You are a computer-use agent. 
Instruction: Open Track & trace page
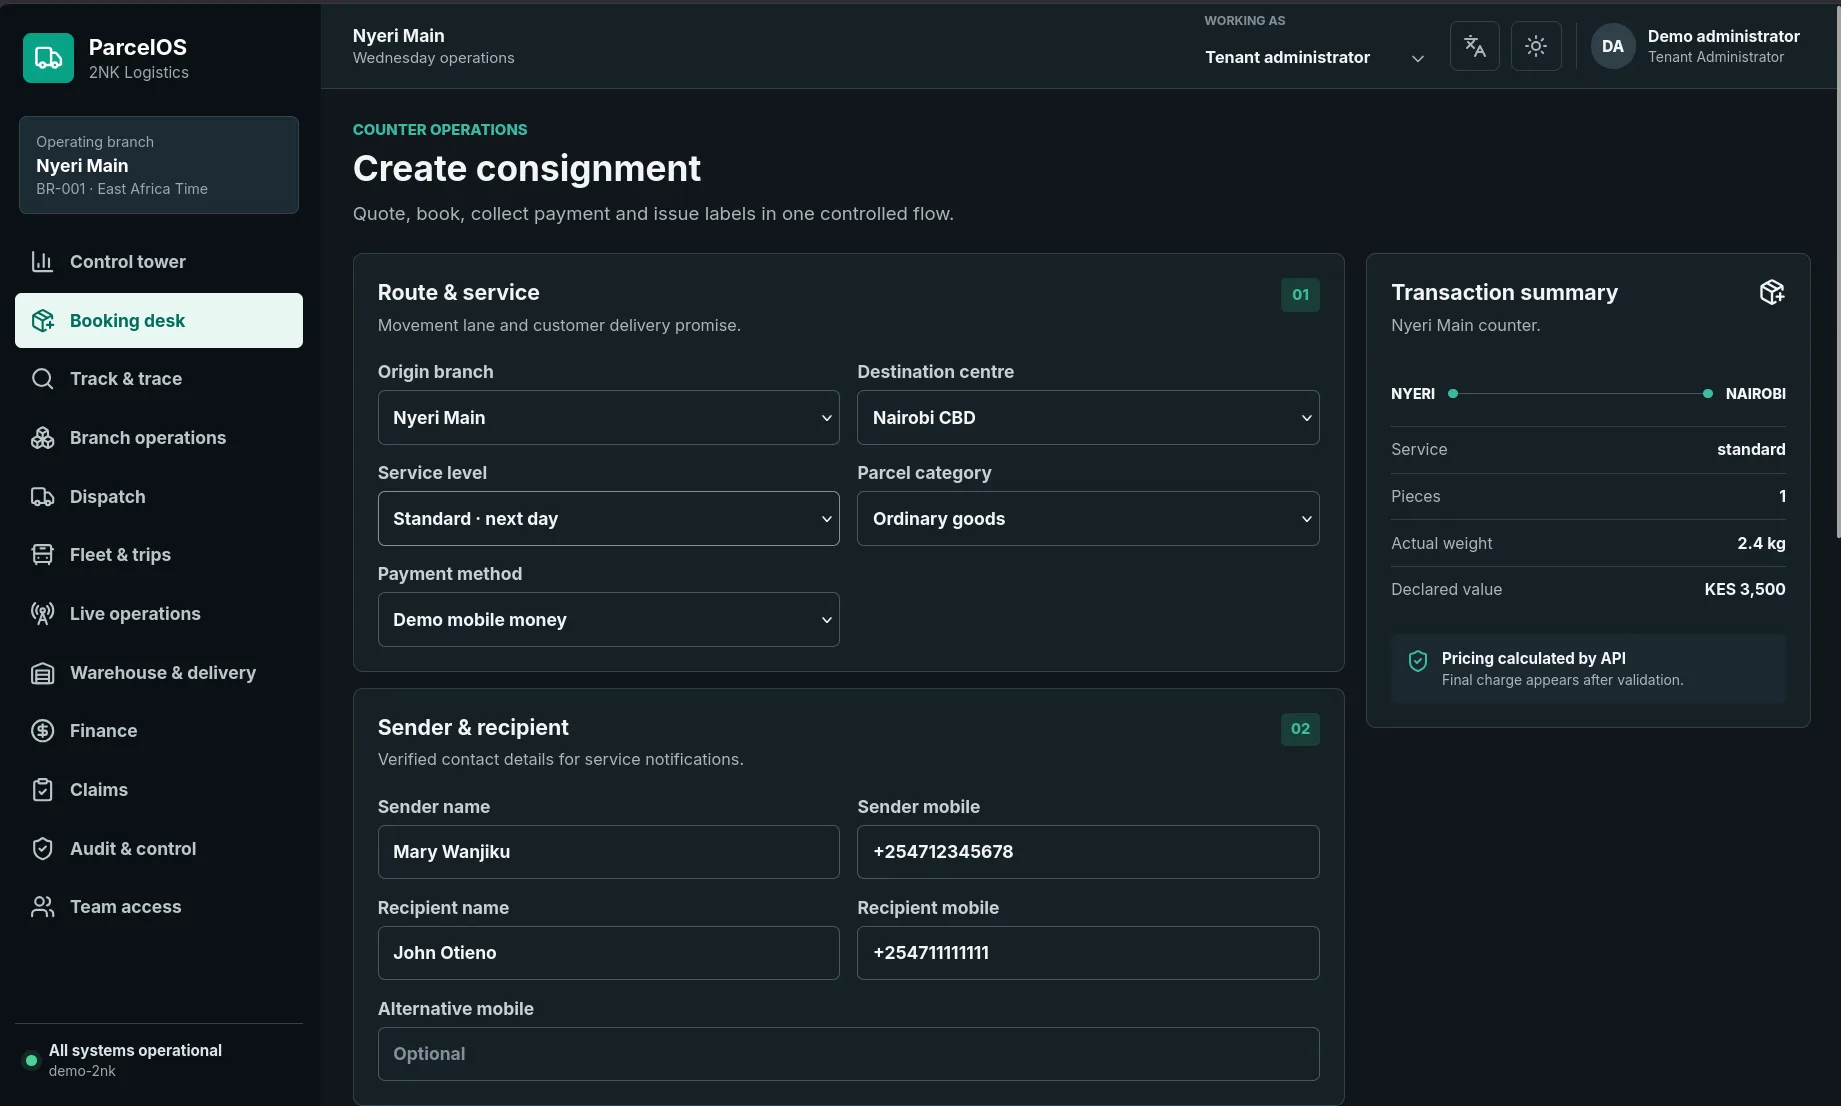point(159,379)
